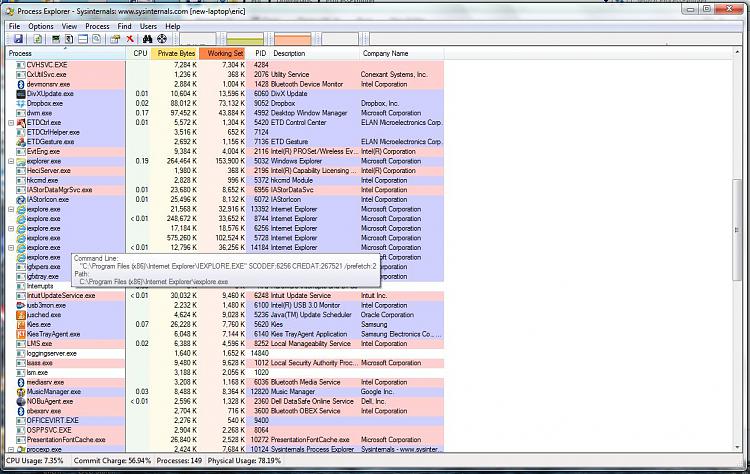The height and width of the screenshot is (474, 750).
Task: Click the explorer.exe folder icon
Action: tap(21, 161)
